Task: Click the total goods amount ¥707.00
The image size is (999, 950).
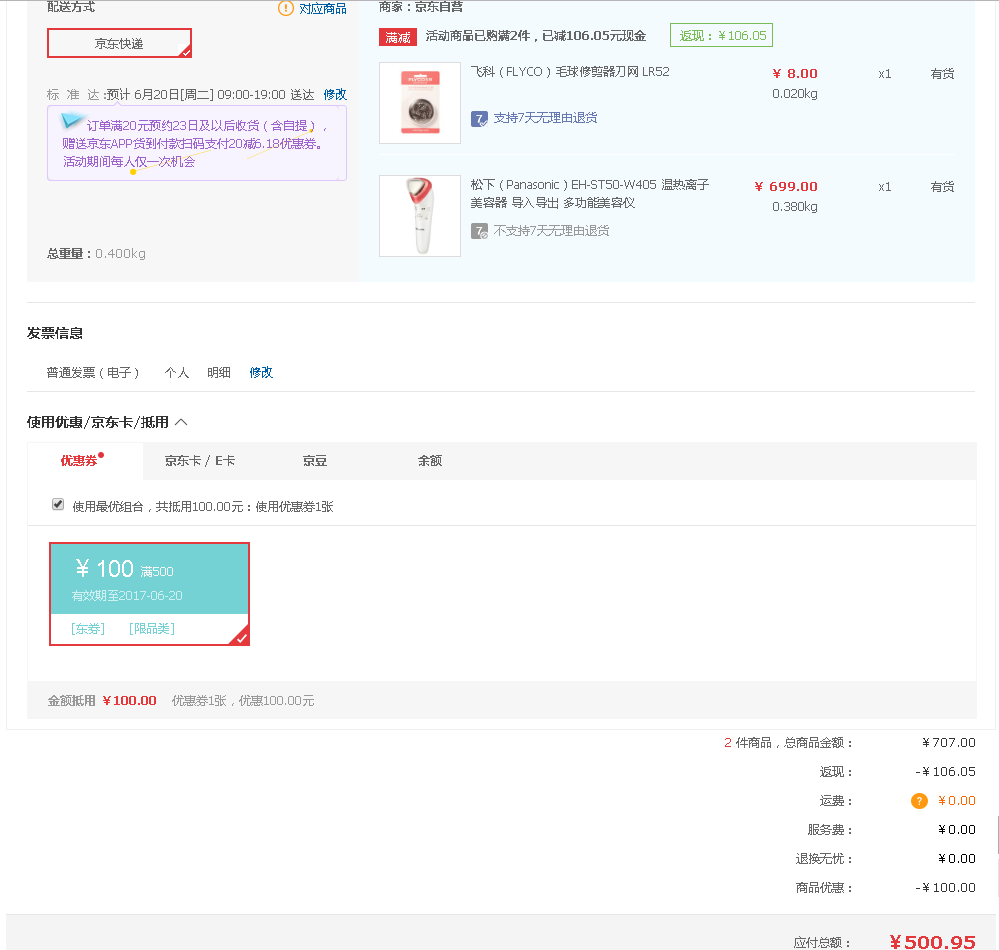Action: click(949, 742)
